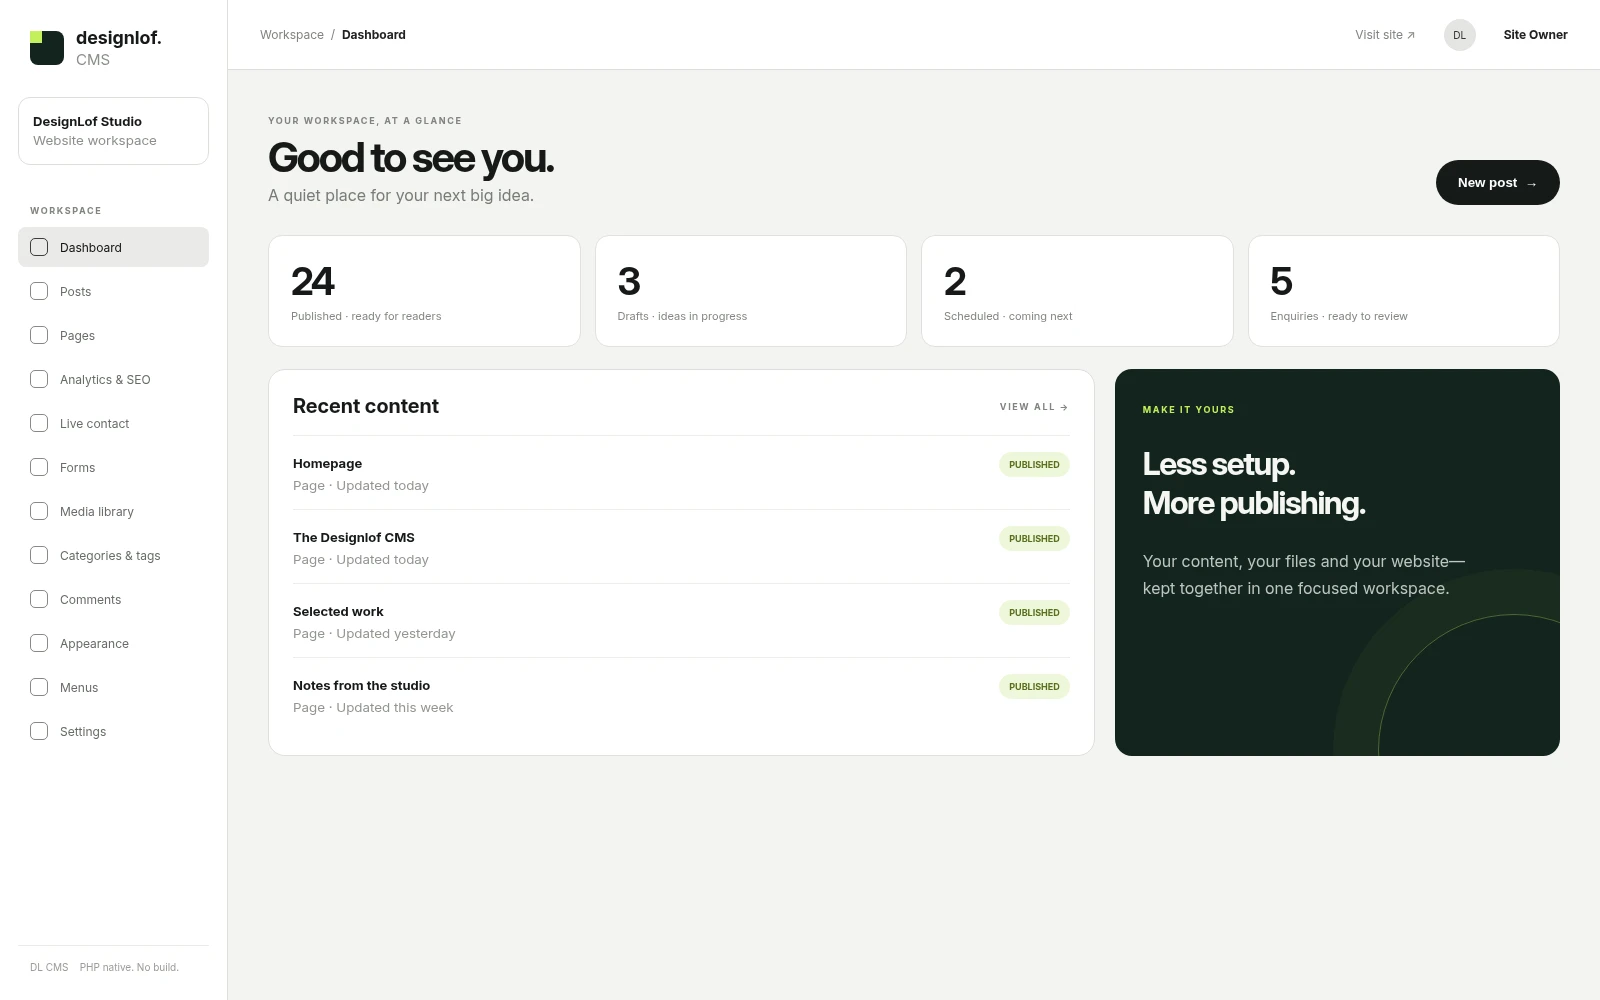
Task: Click the designlof logo icon
Action: (47, 48)
